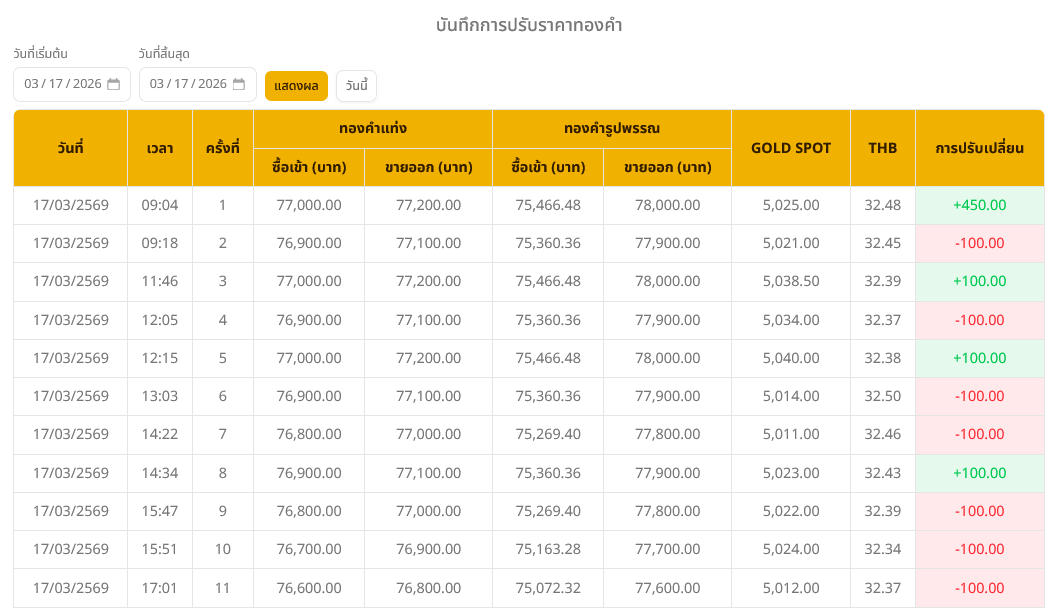
Task: Open calendar picker for end date
Action: coord(239,84)
